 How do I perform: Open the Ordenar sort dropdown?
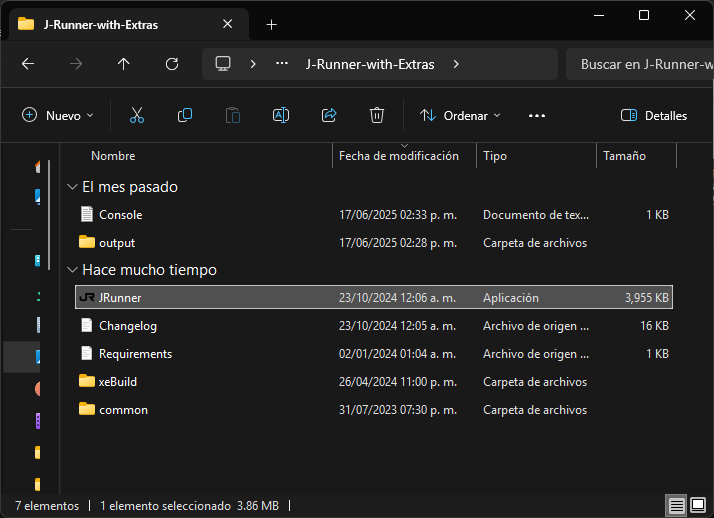coord(460,116)
